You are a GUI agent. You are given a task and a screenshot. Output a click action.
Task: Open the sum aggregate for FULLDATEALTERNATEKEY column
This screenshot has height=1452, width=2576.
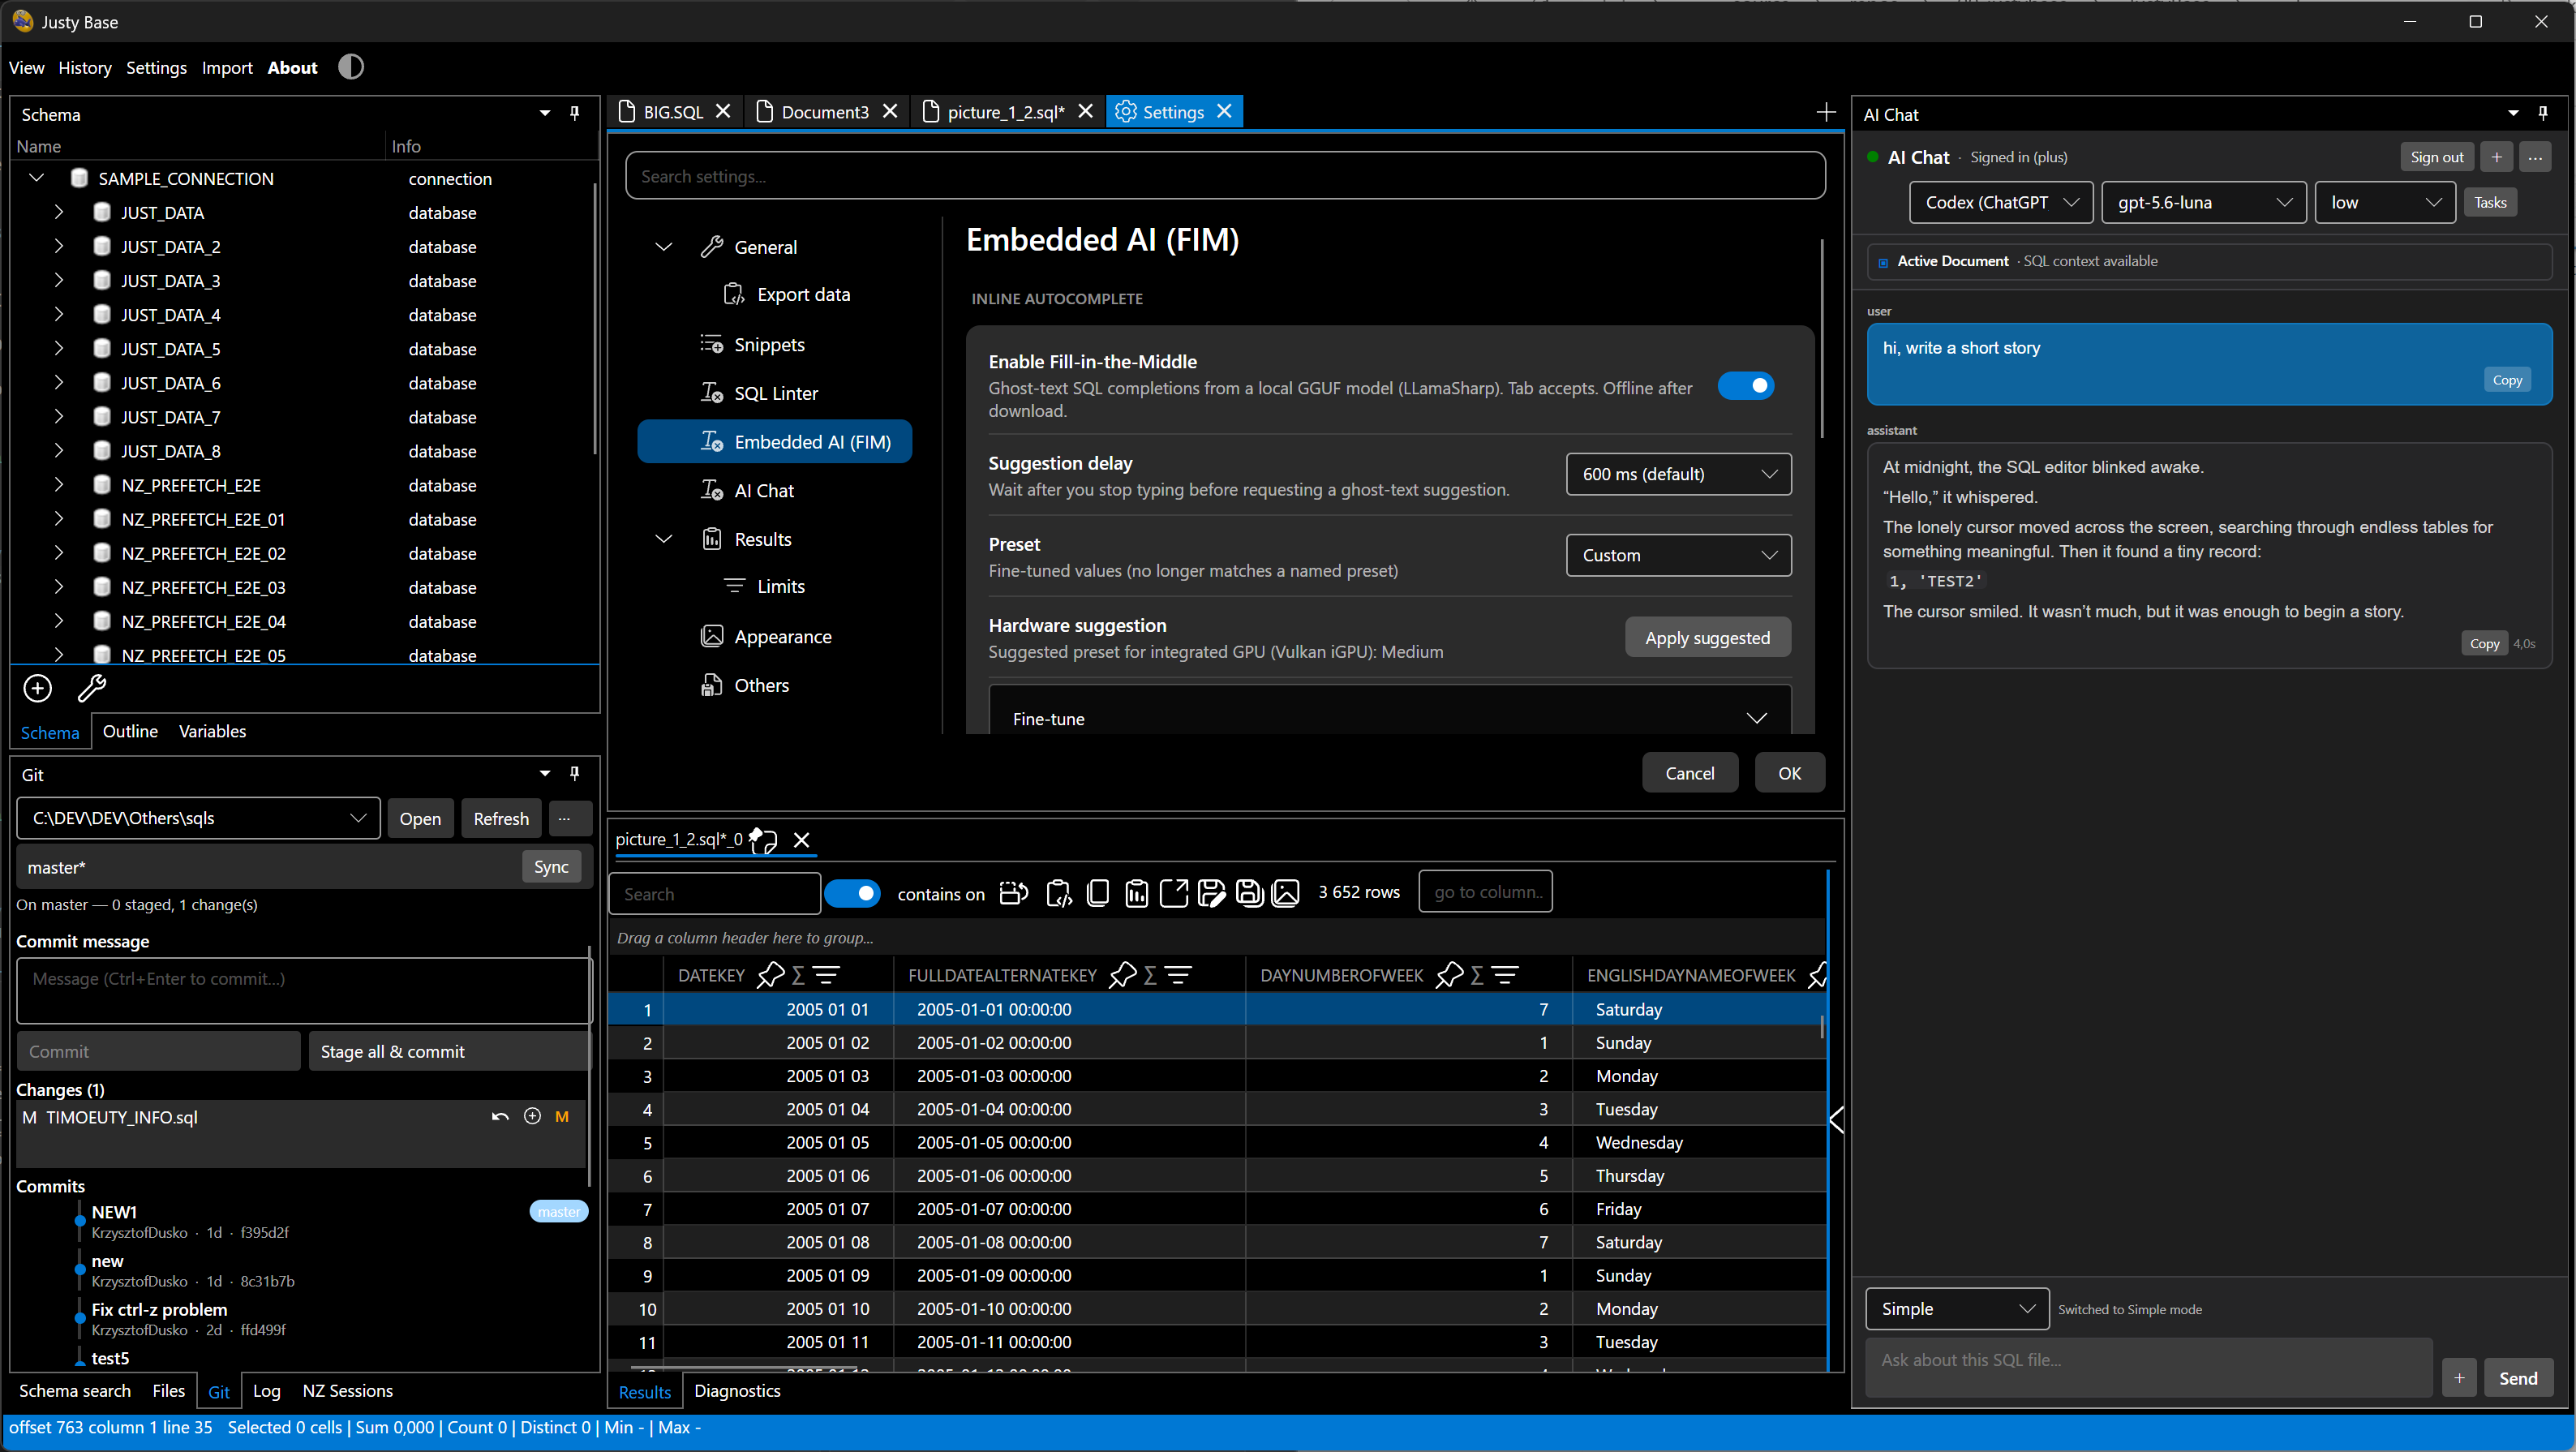click(x=1150, y=975)
